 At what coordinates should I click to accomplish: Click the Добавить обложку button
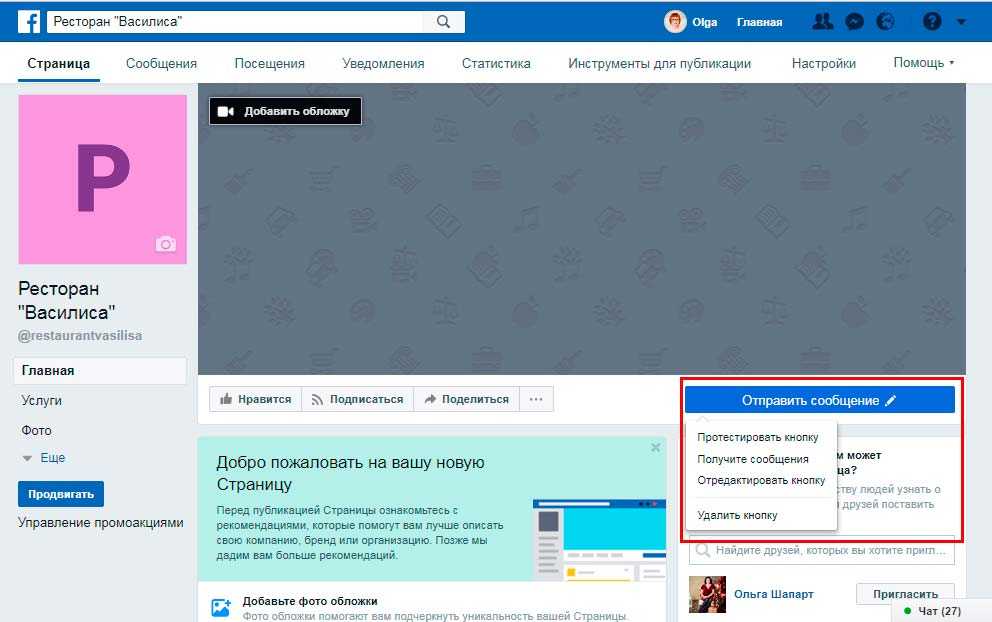coord(285,111)
